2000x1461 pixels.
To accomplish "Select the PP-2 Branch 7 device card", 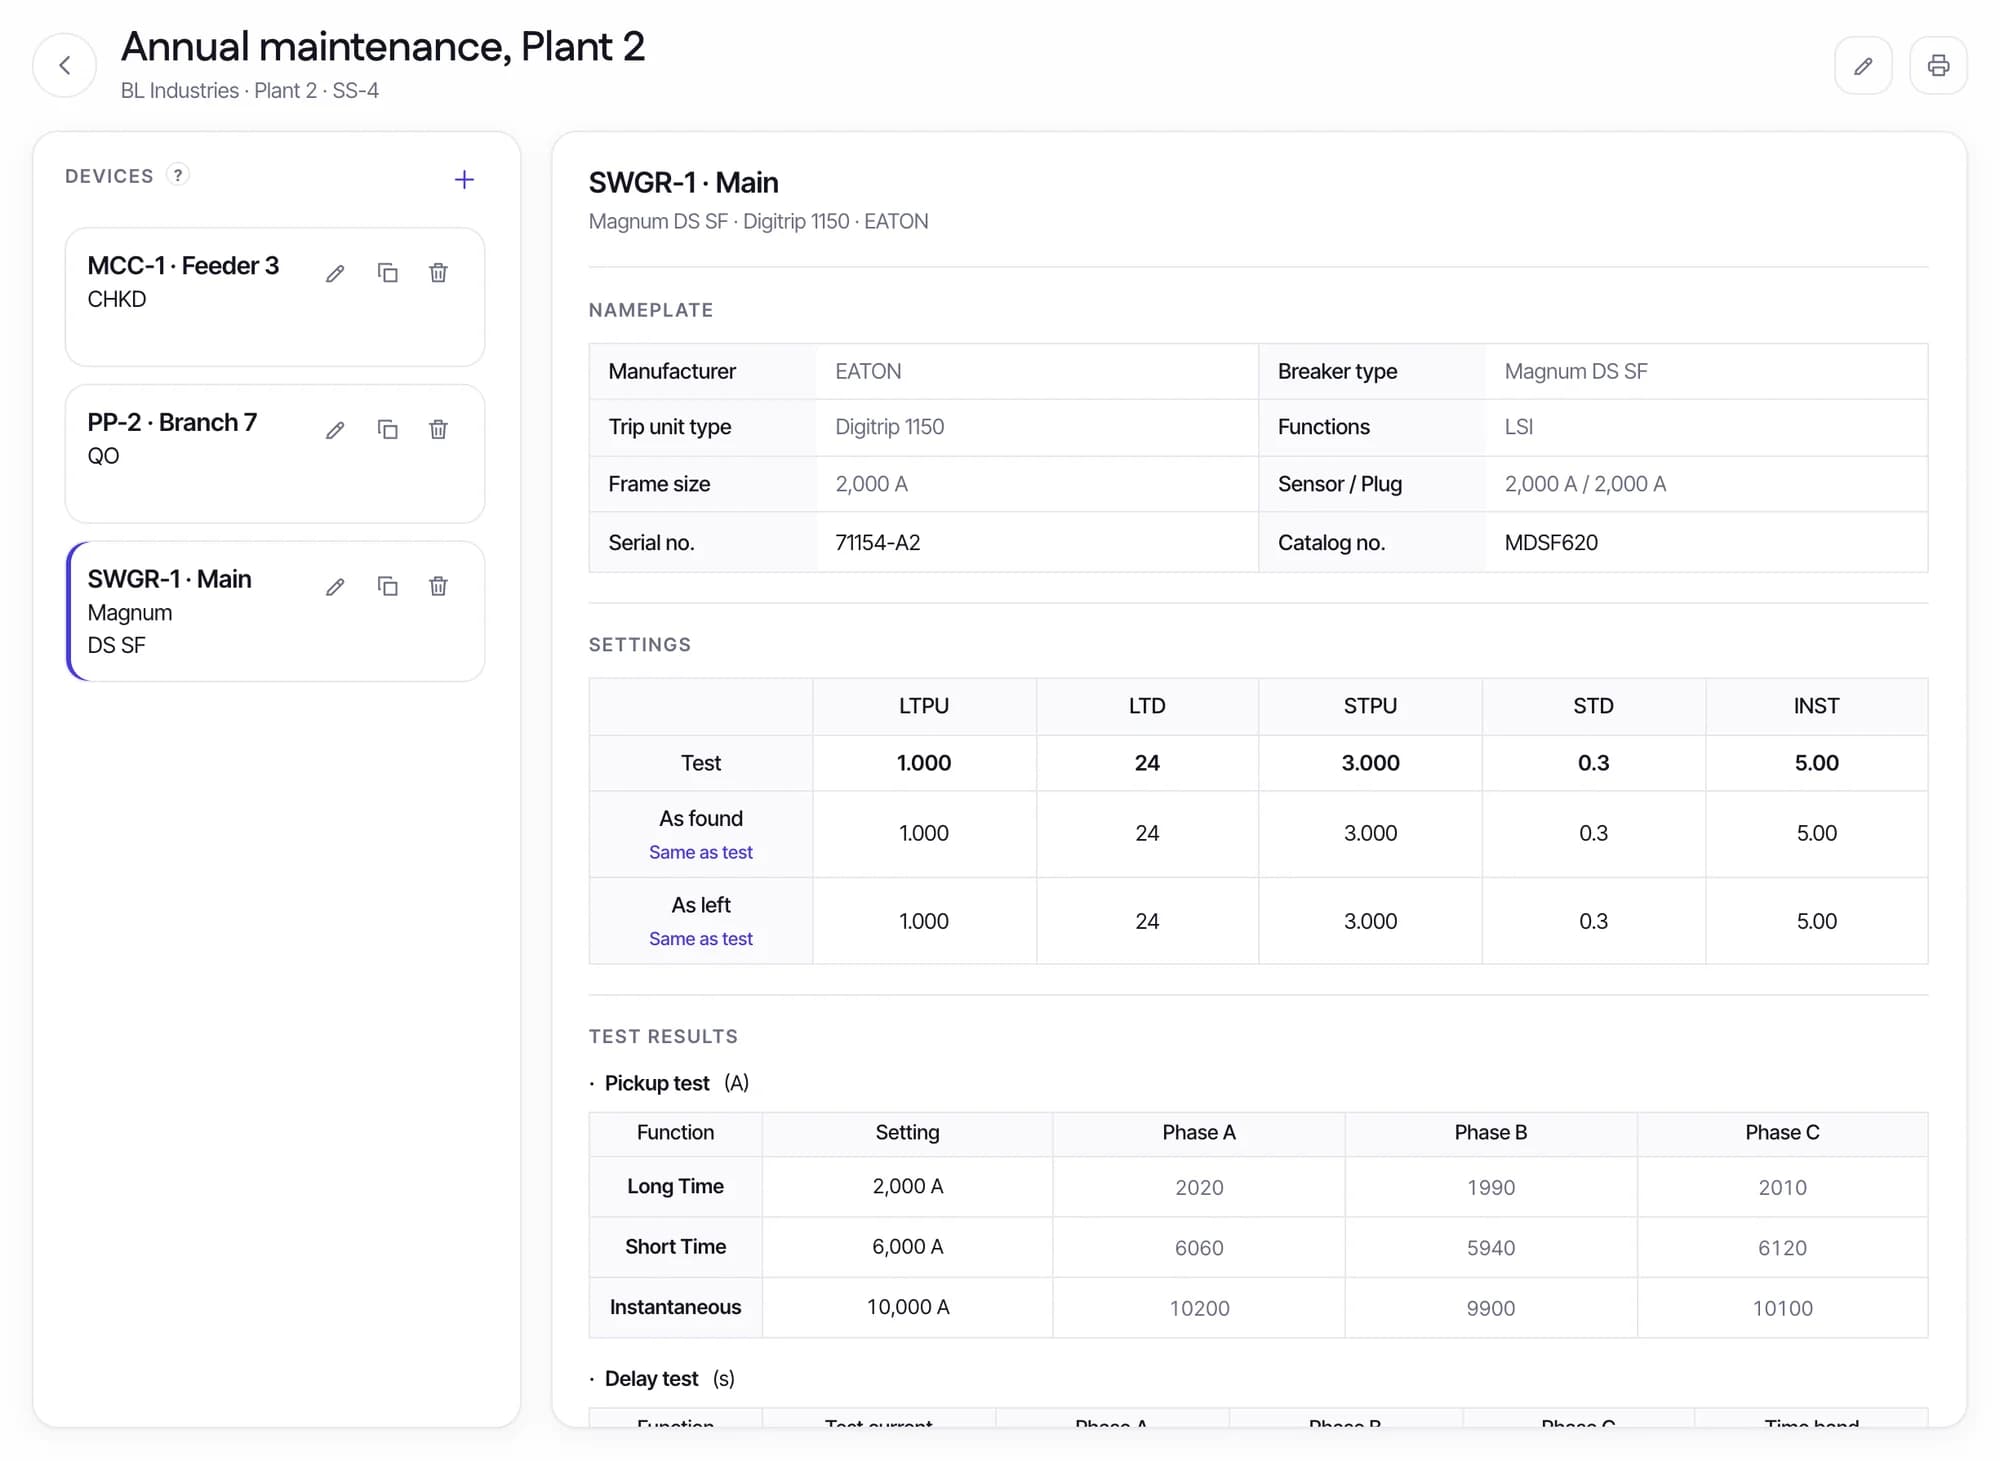I will pyautogui.click(x=275, y=454).
